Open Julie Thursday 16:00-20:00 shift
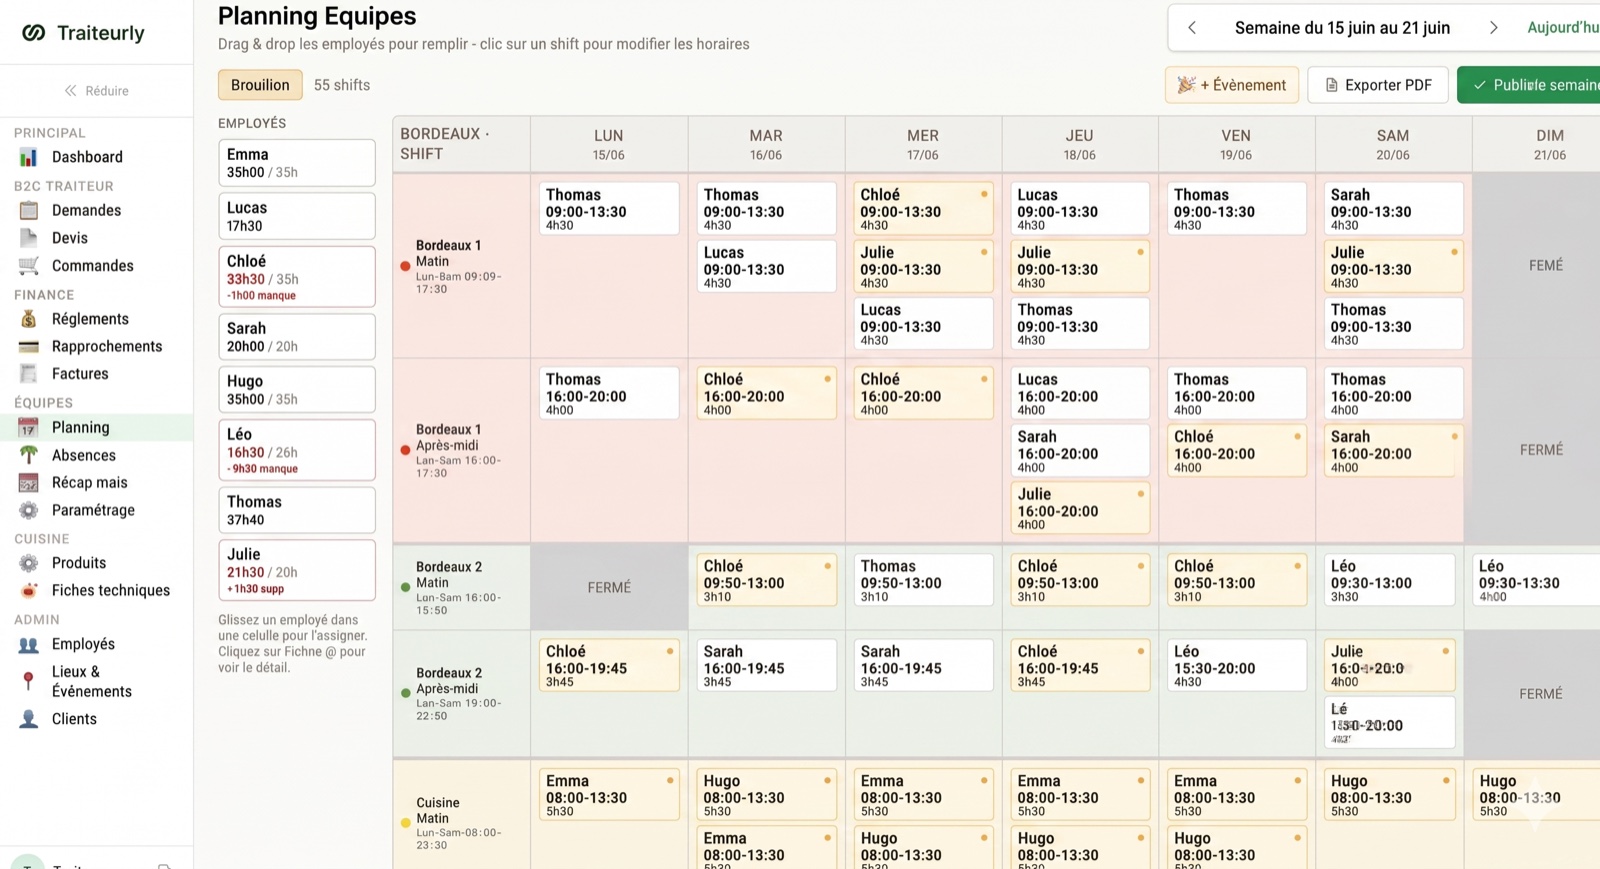Image resolution: width=1600 pixels, height=869 pixels. pyautogui.click(x=1080, y=507)
